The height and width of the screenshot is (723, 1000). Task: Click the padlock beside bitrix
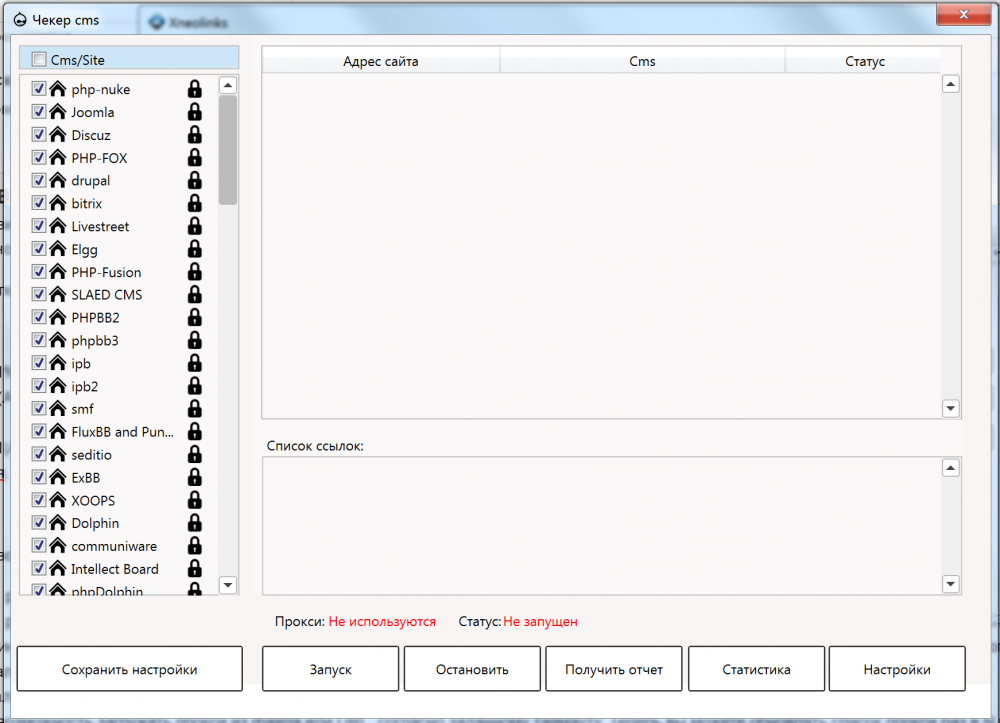pos(195,203)
